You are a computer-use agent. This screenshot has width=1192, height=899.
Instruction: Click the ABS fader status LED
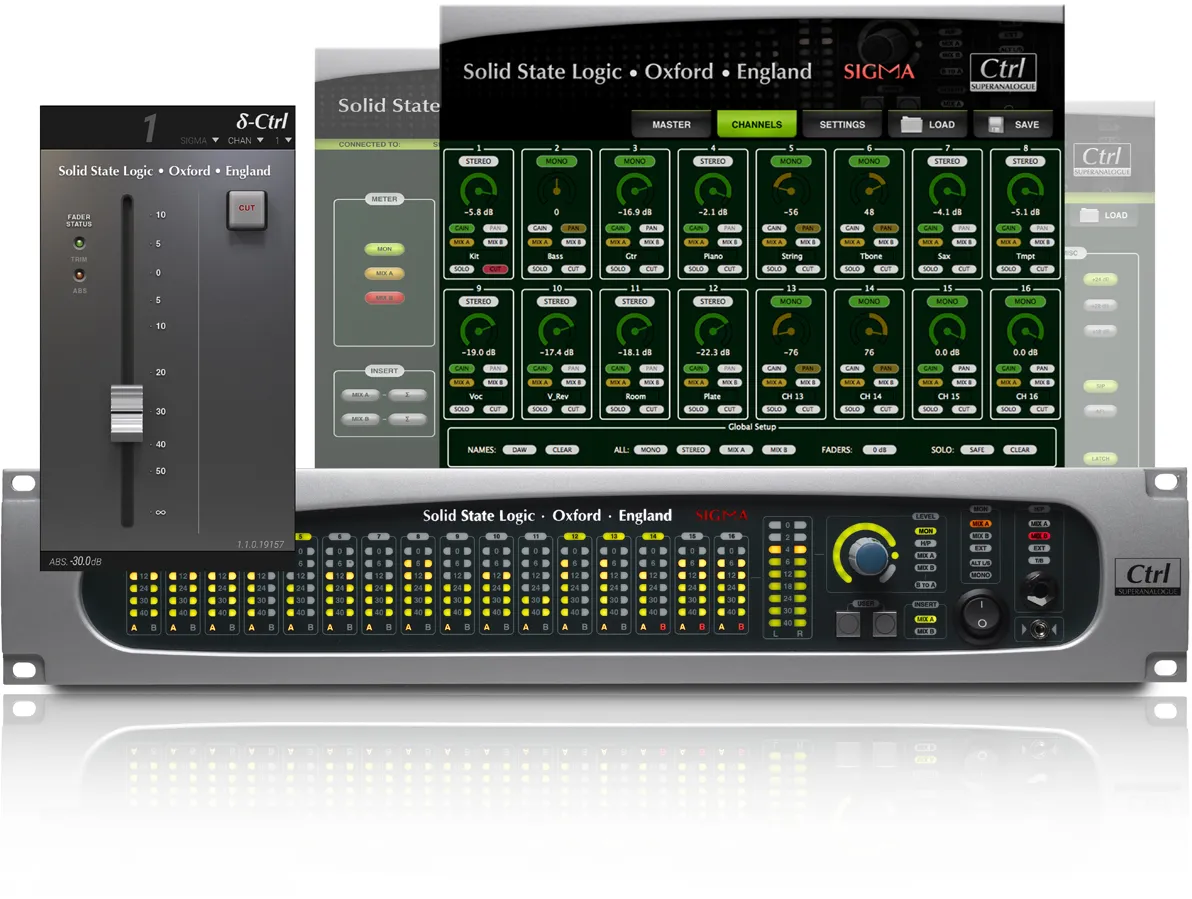click(x=79, y=274)
